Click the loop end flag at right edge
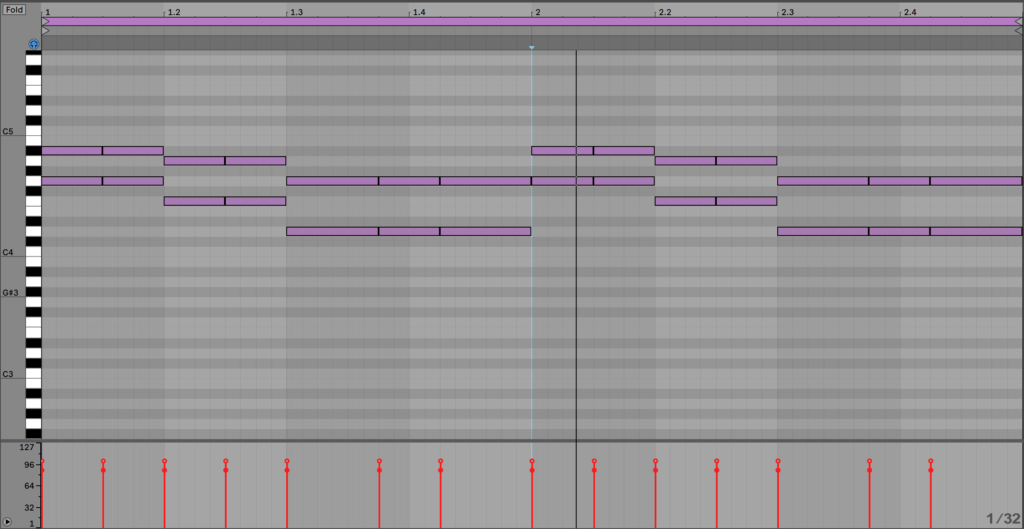This screenshot has height=529, width=1024. click(1018, 22)
